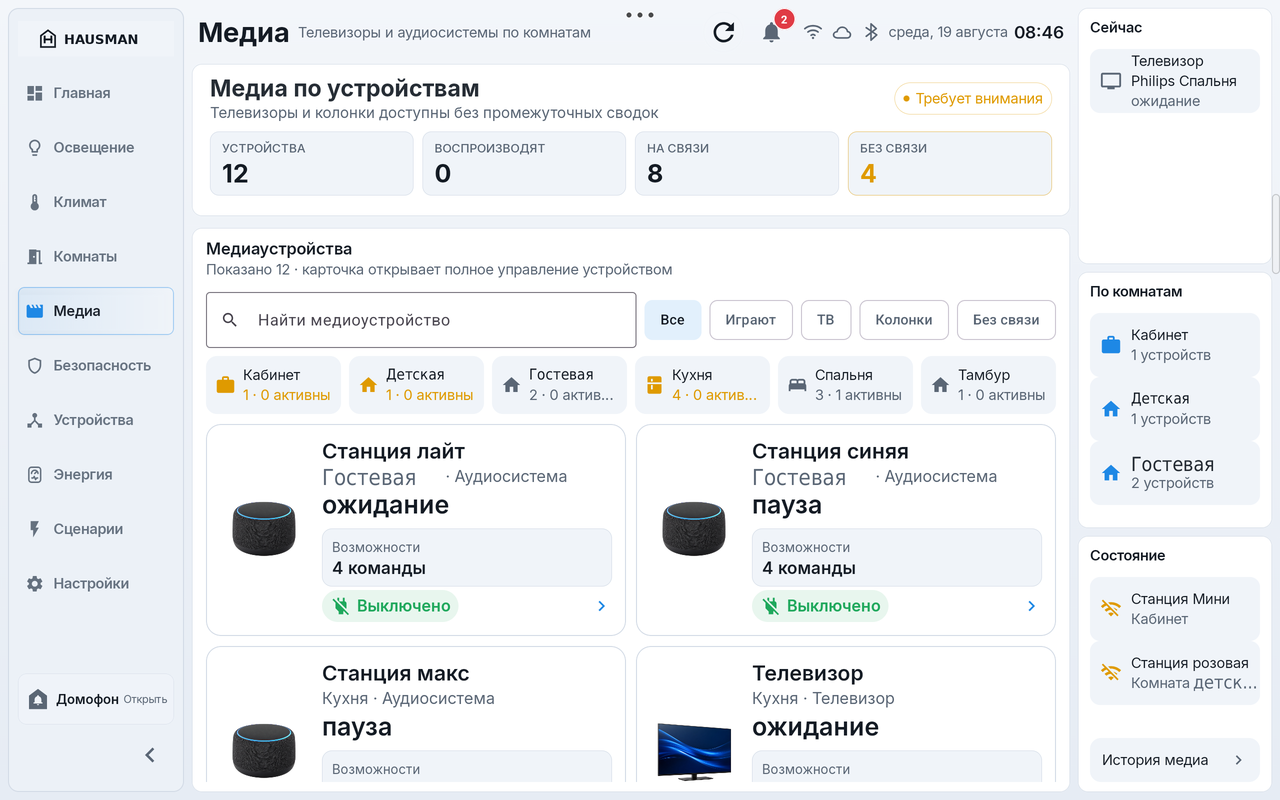Filter devices by ТВ
This screenshot has height=800, width=1280.
tap(825, 320)
